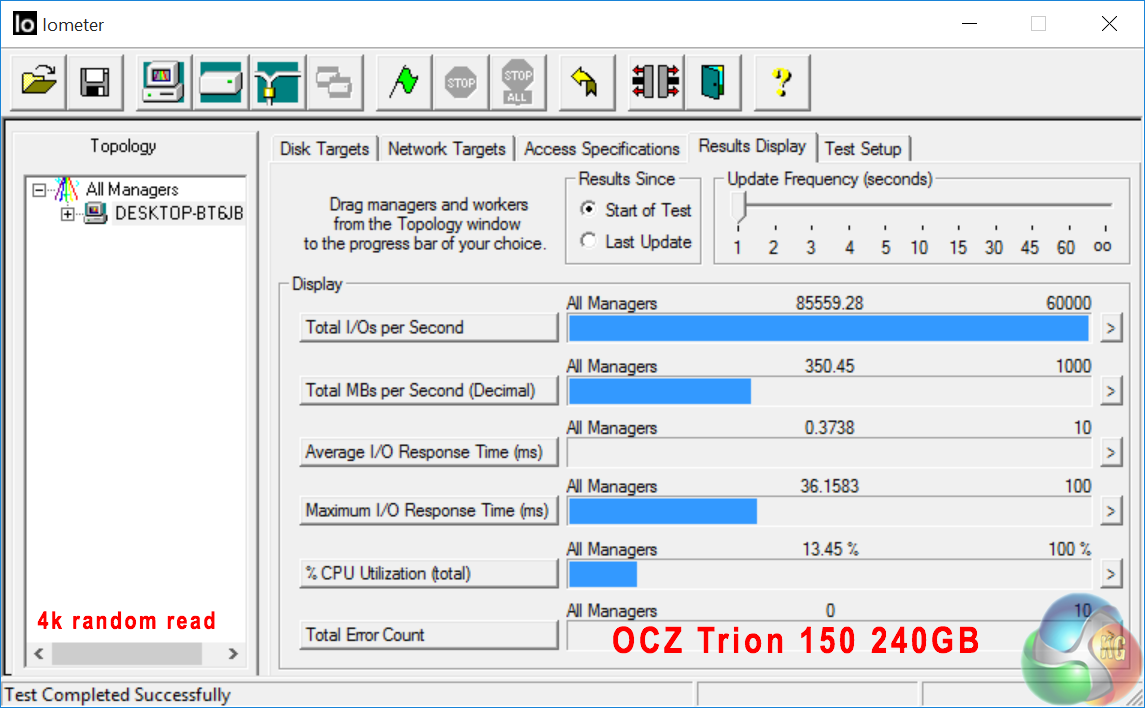Click All Managers topology icon
Viewport: 1145px width, 708px height.
point(66,190)
